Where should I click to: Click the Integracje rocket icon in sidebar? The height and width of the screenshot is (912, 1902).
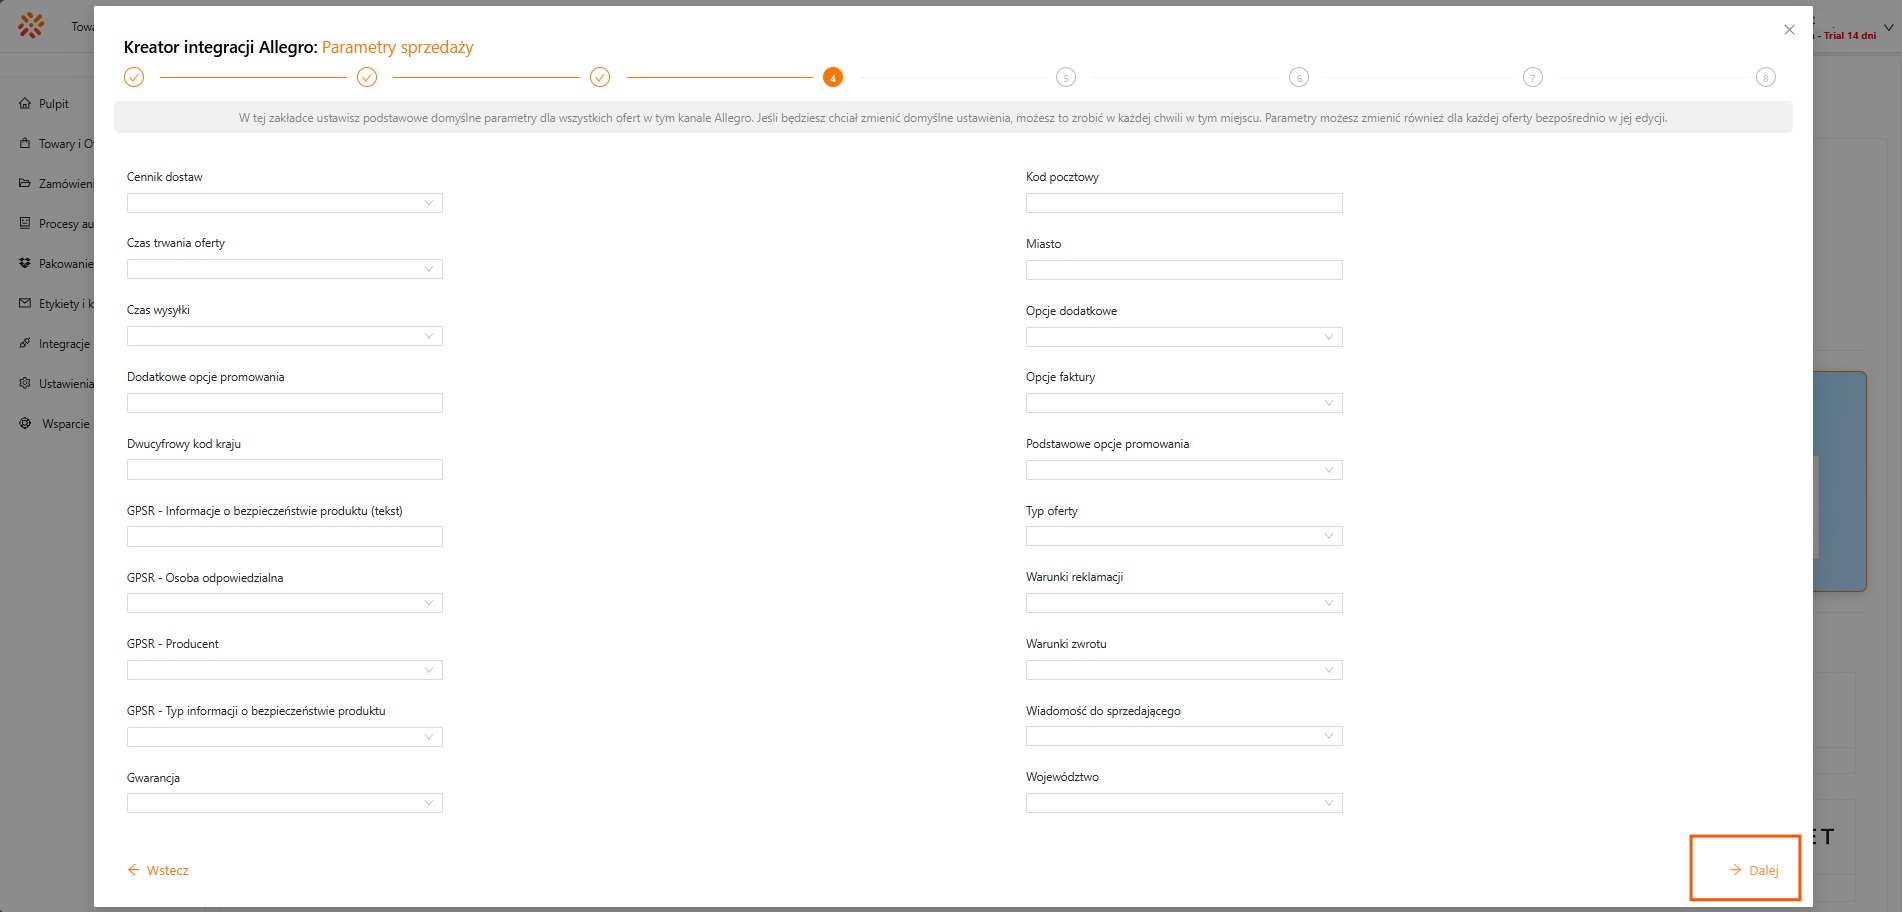[x=25, y=343]
